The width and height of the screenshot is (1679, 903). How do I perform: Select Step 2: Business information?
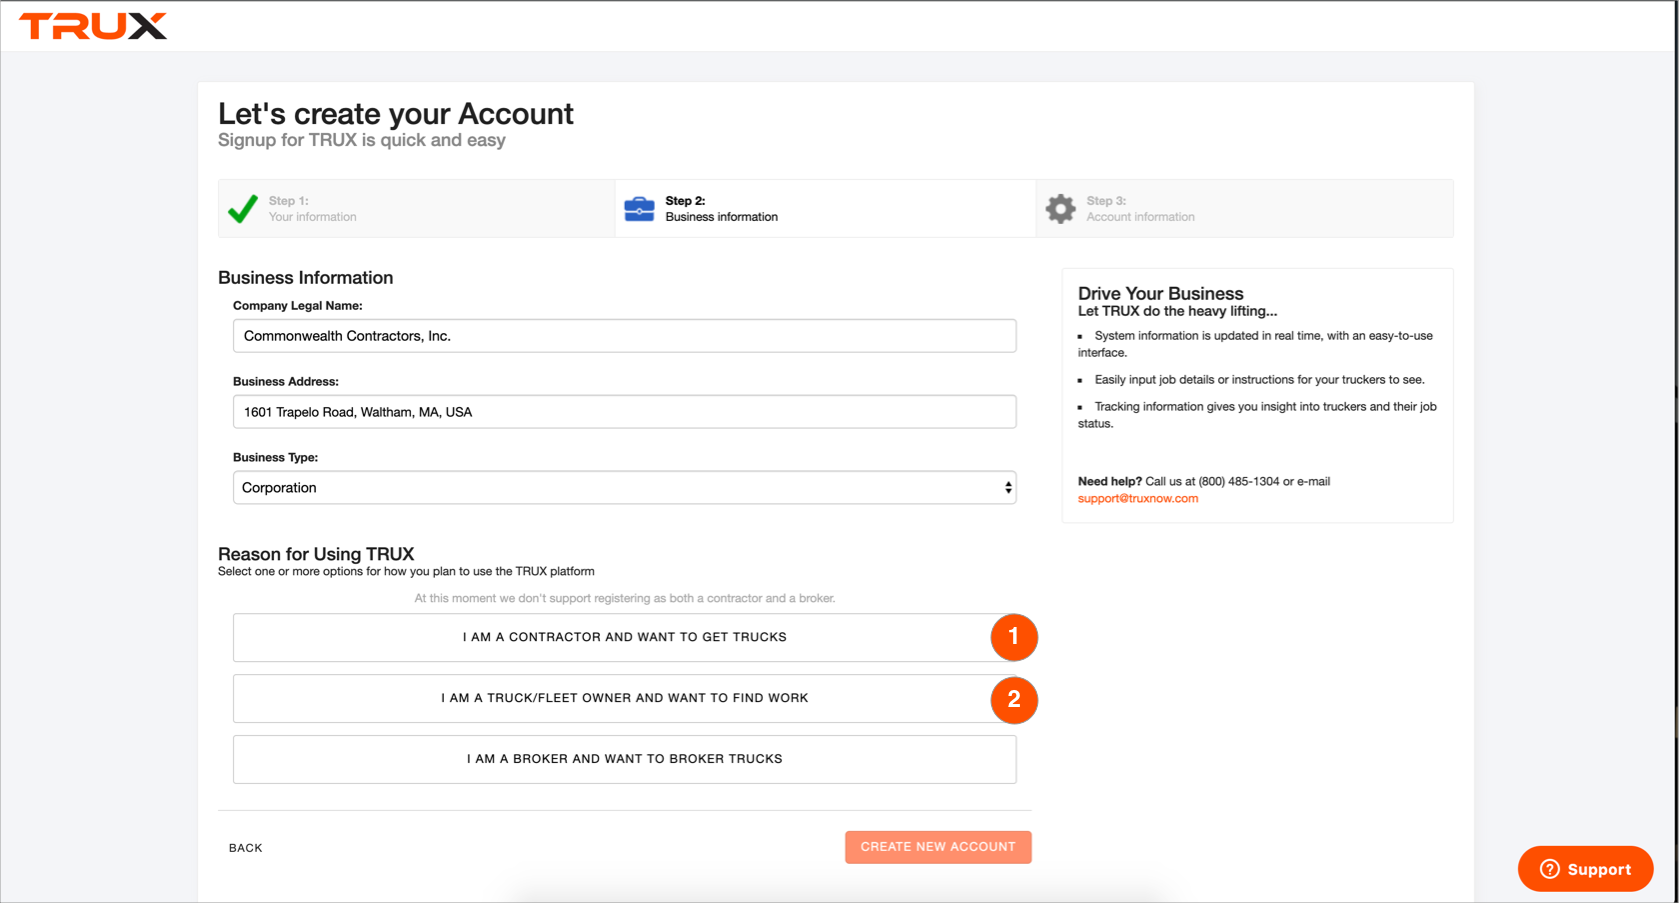tap(825, 208)
